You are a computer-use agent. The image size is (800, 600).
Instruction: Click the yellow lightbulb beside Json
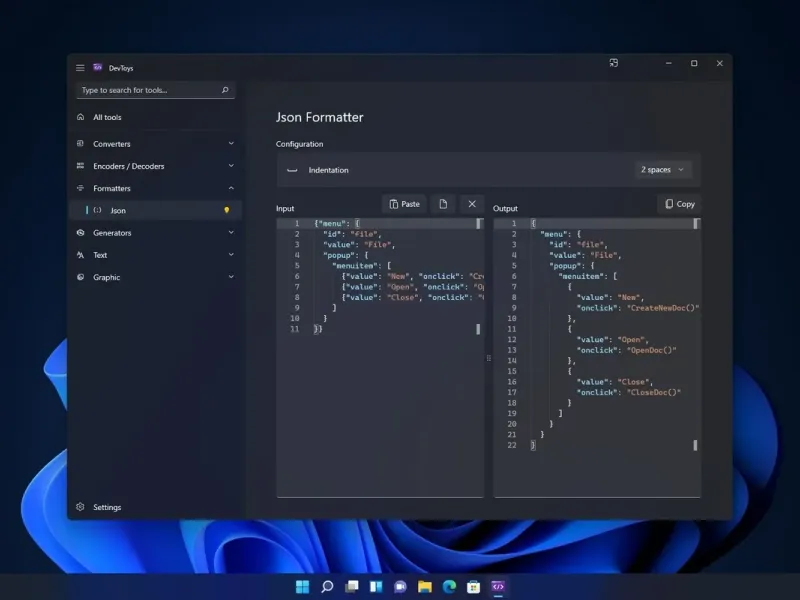[x=227, y=210]
